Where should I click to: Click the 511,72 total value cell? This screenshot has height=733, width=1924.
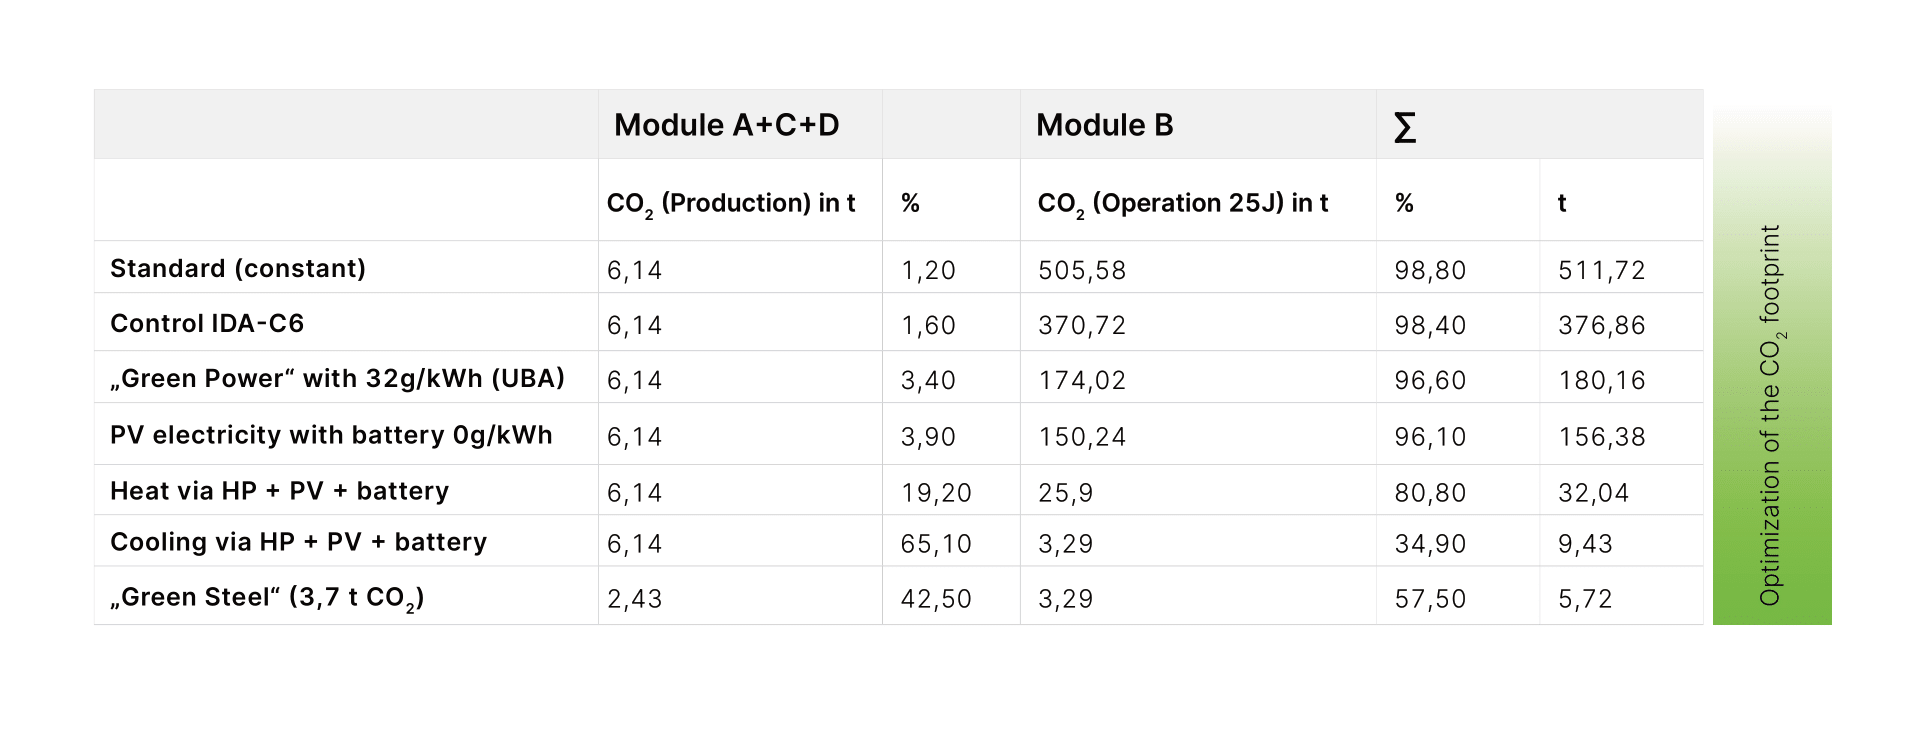[x=1601, y=270]
